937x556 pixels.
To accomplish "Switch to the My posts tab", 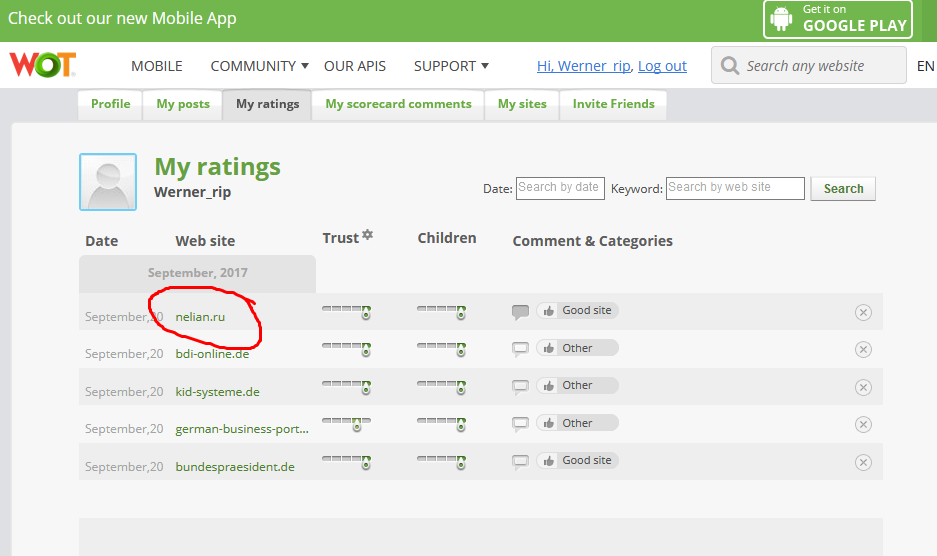I will click(x=183, y=104).
